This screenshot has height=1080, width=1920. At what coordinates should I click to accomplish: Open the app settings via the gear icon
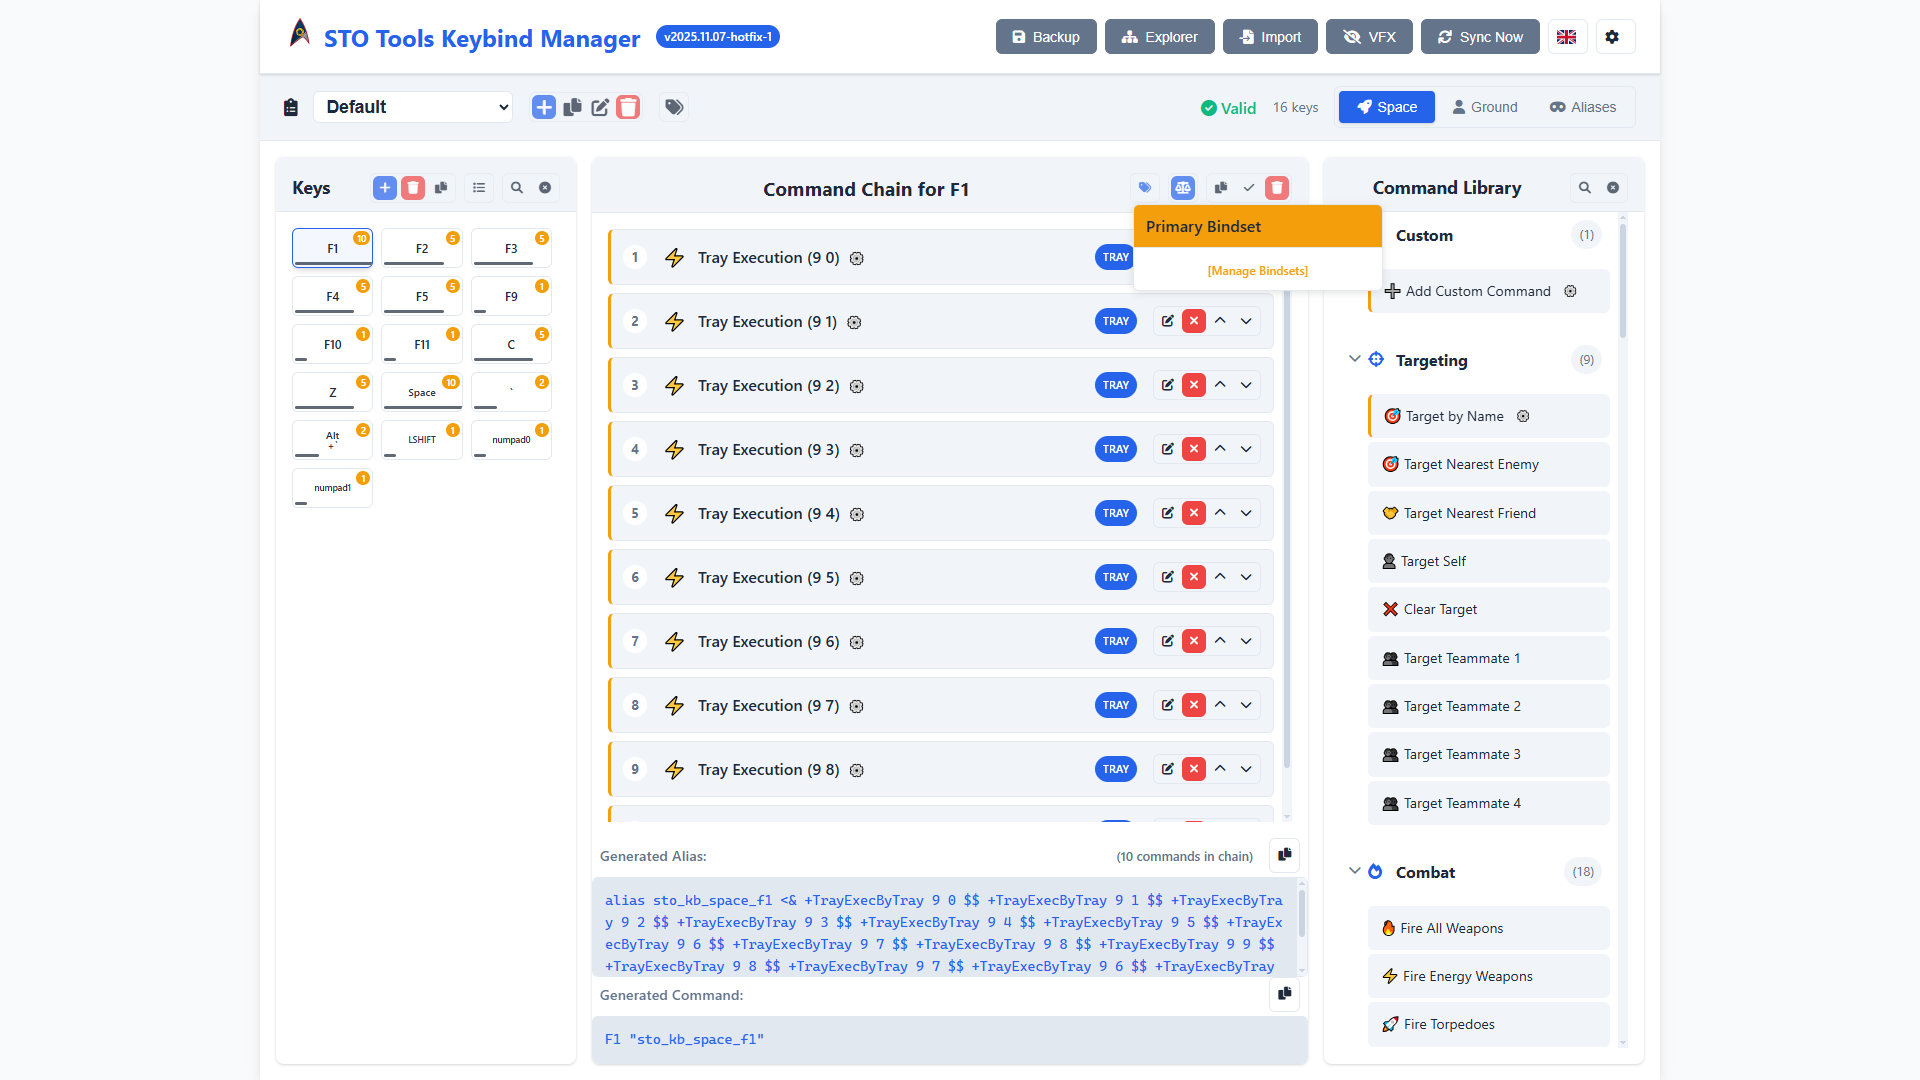pyautogui.click(x=1614, y=36)
